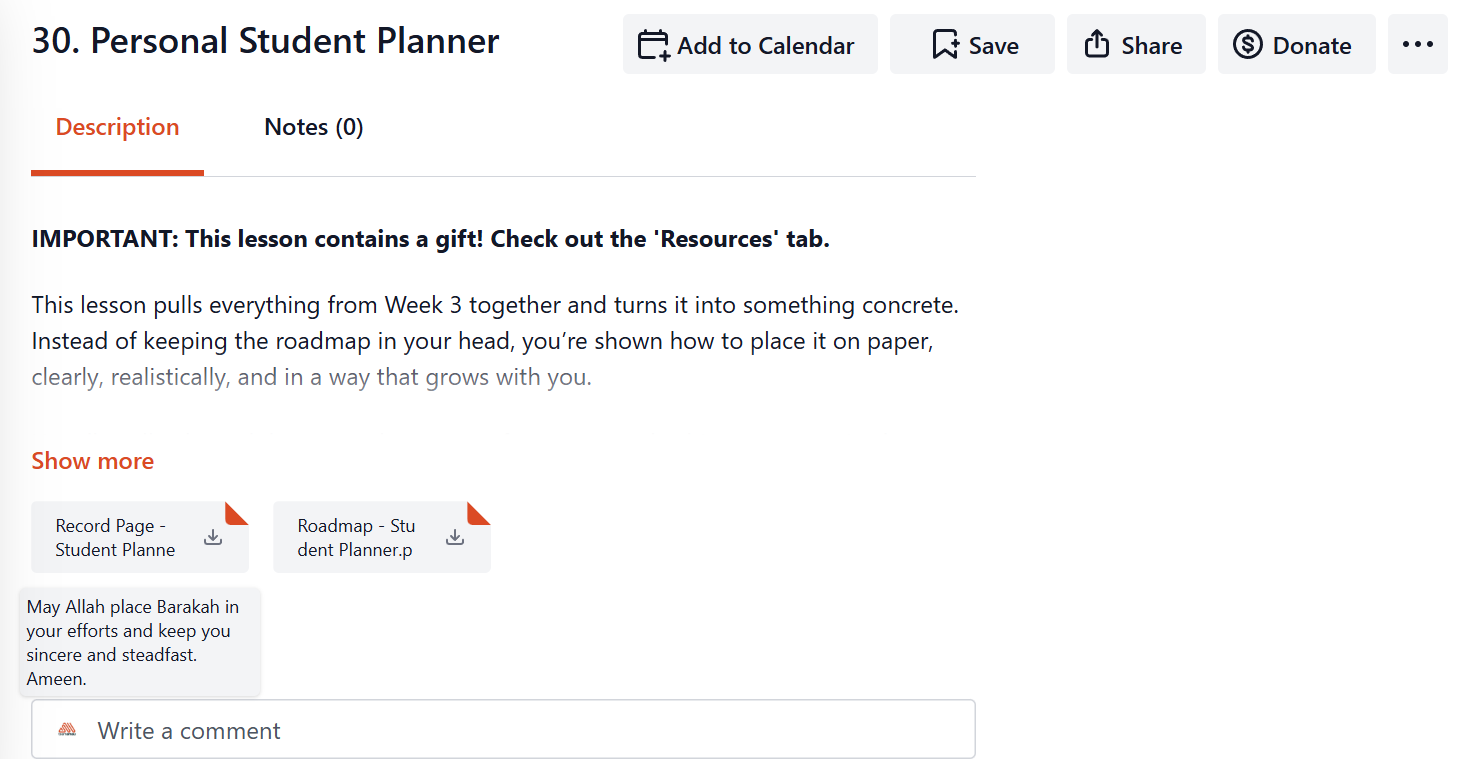This screenshot has width=1477, height=759.
Task: Switch to the Description tab
Action: [x=117, y=127]
